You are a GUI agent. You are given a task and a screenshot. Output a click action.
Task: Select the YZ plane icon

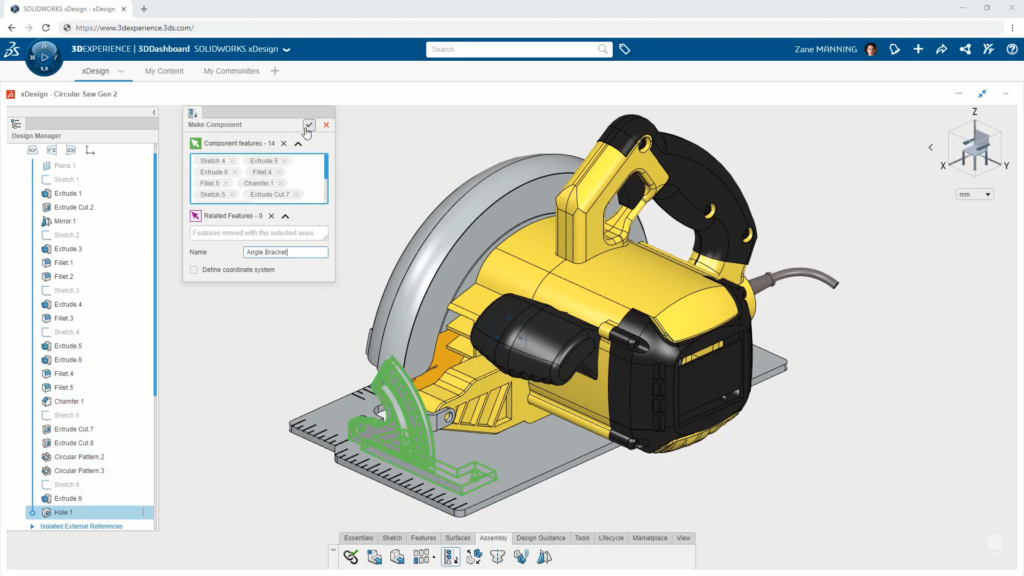click(52, 150)
